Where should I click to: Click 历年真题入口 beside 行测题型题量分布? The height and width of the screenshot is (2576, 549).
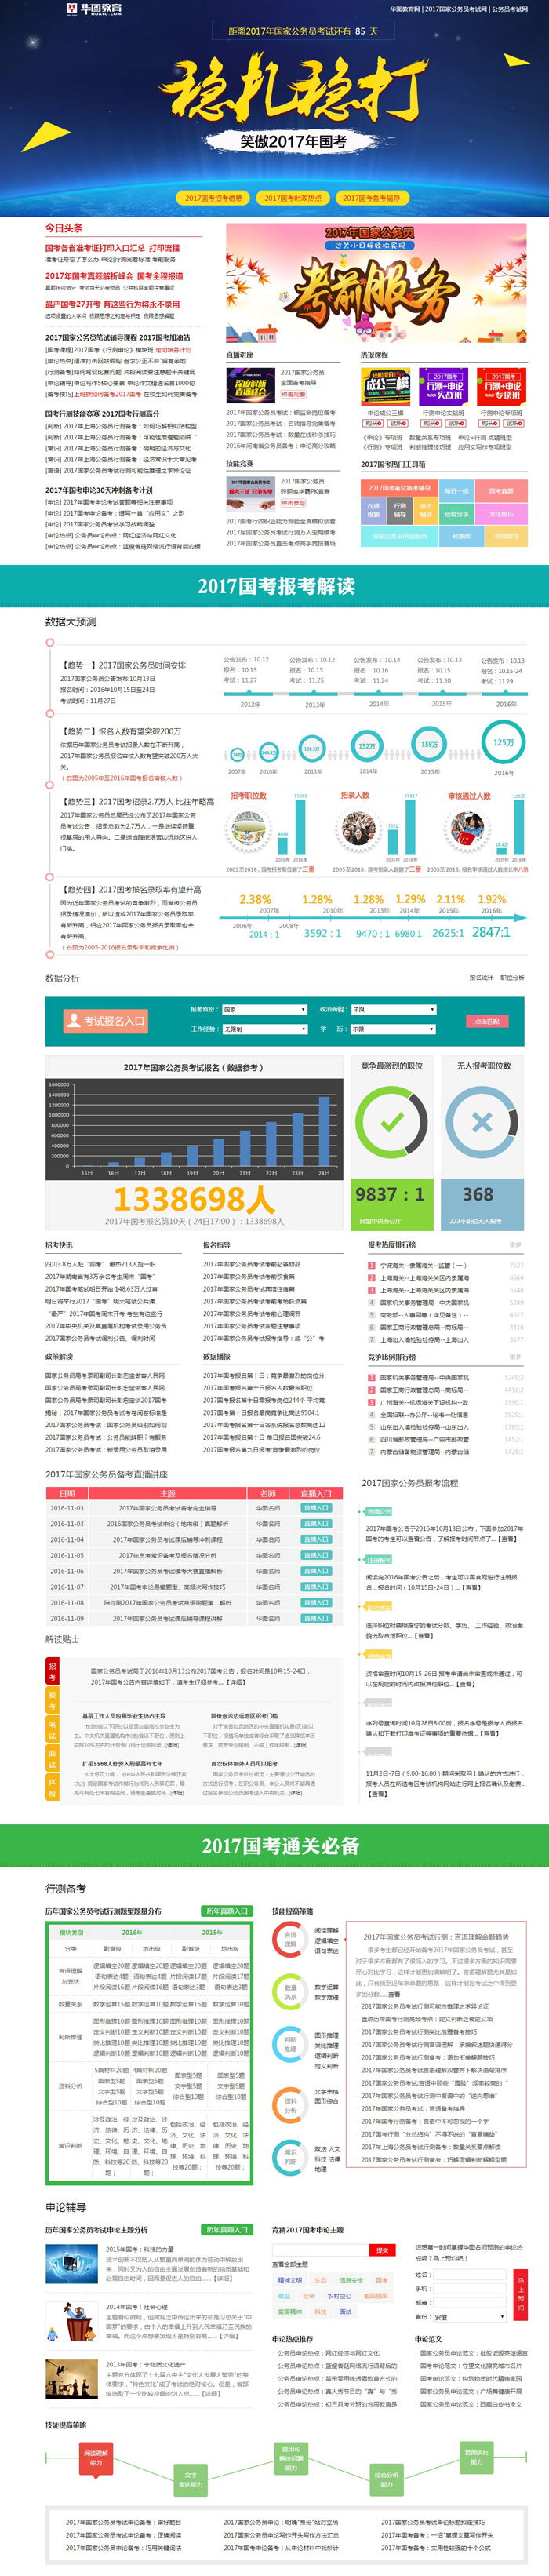(x=226, y=1911)
